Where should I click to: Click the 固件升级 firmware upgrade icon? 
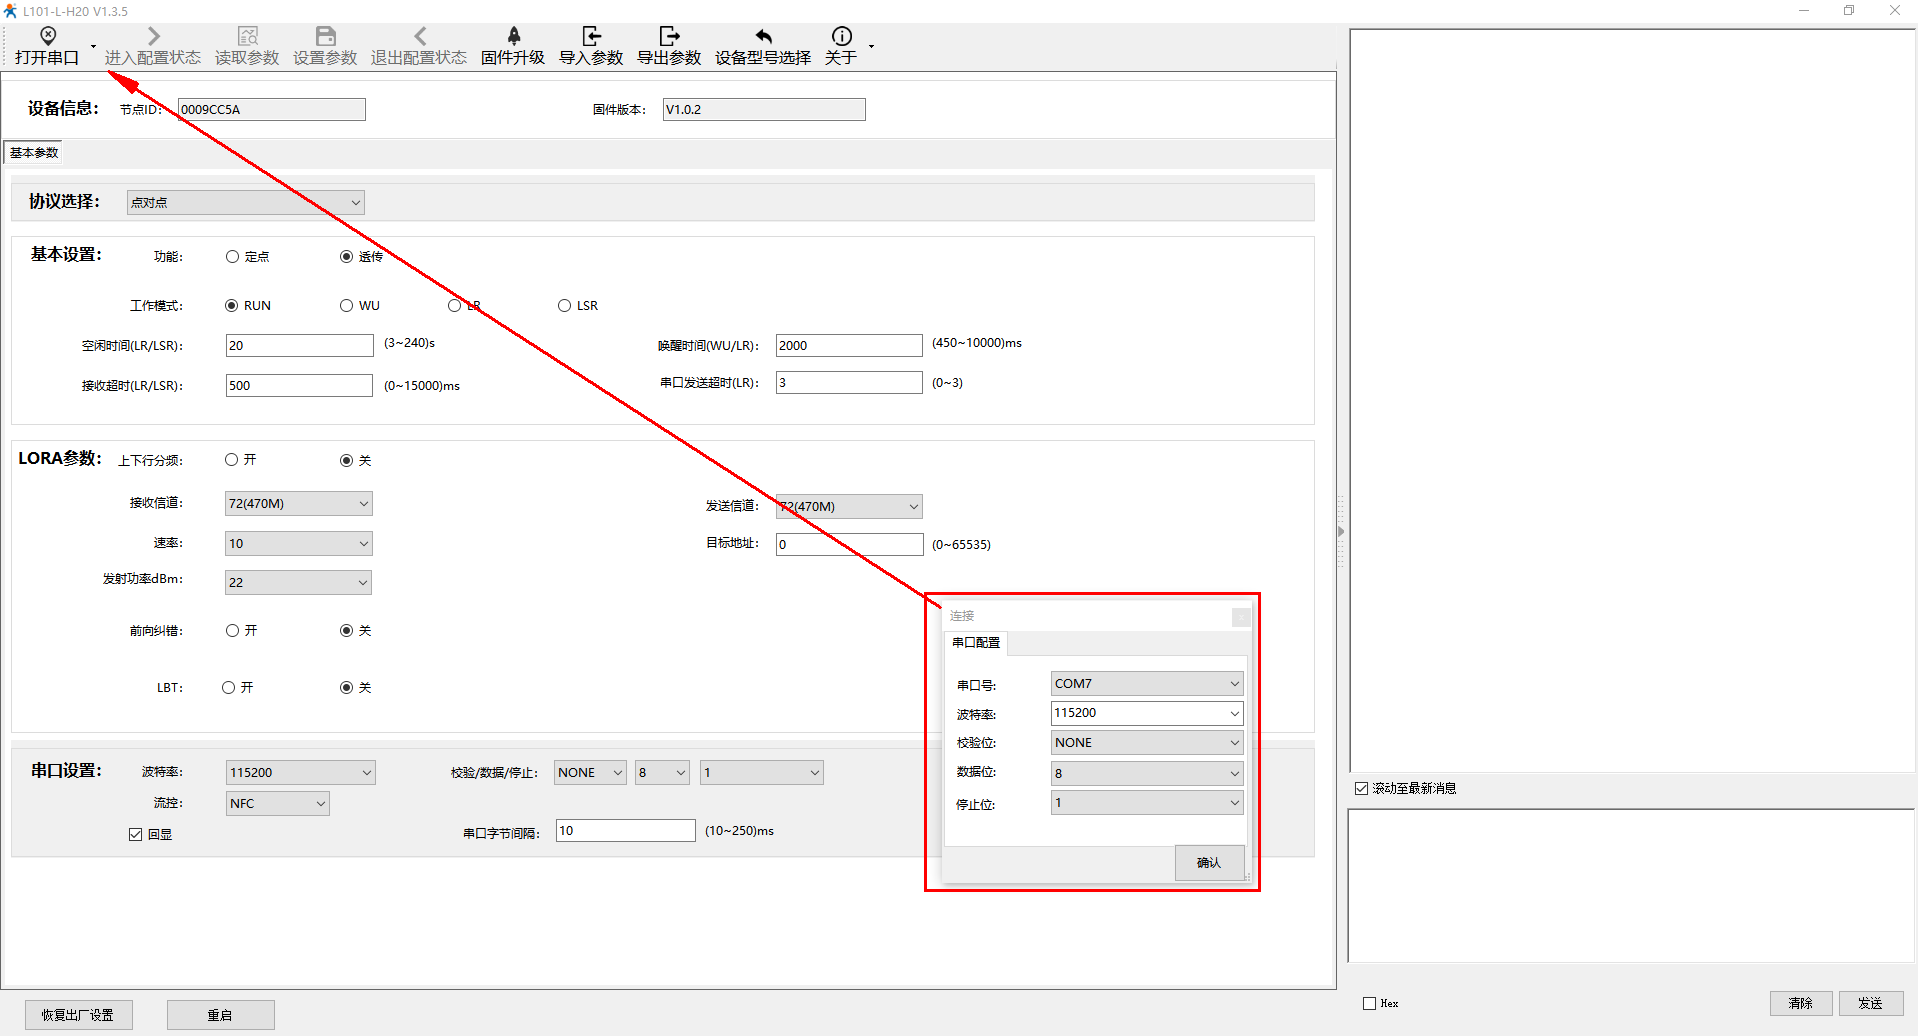coord(513,37)
